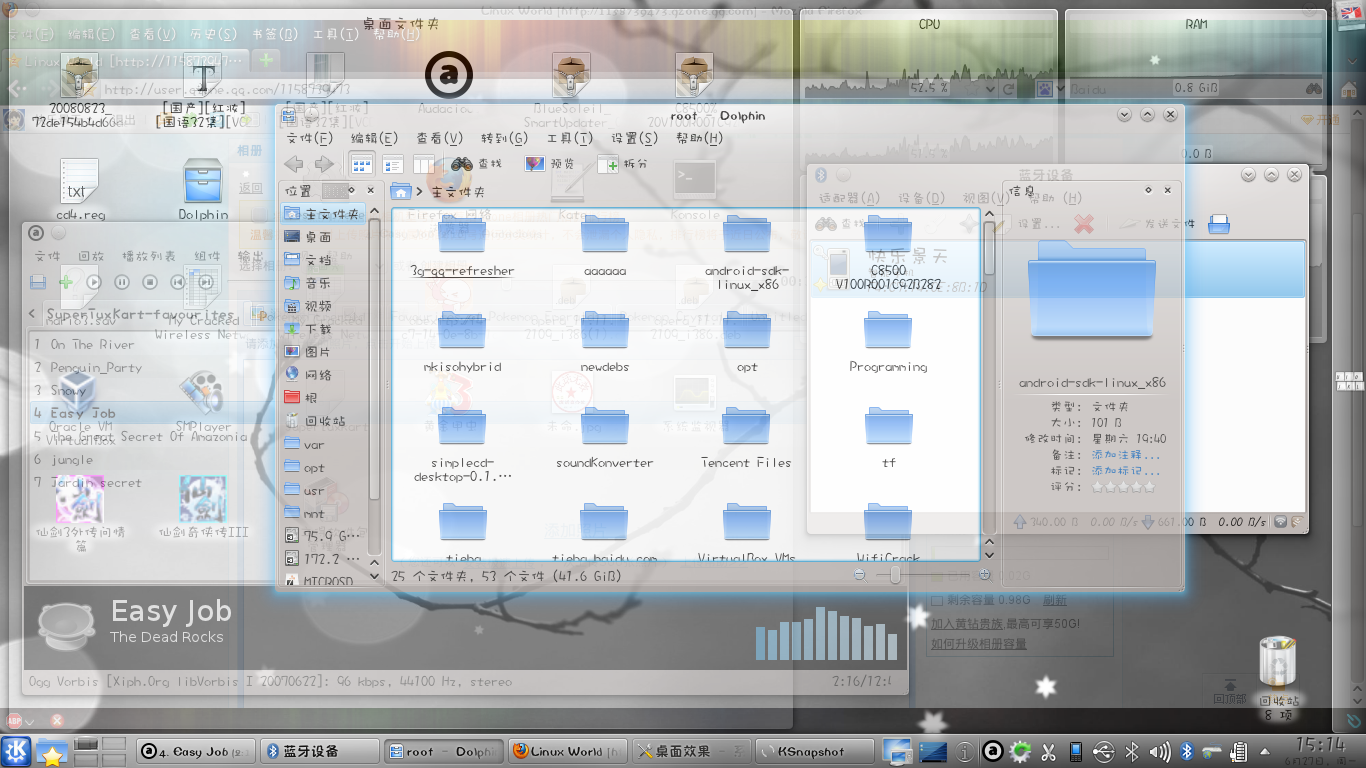Select 回收站 in Dolphin places panel

[324, 421]
